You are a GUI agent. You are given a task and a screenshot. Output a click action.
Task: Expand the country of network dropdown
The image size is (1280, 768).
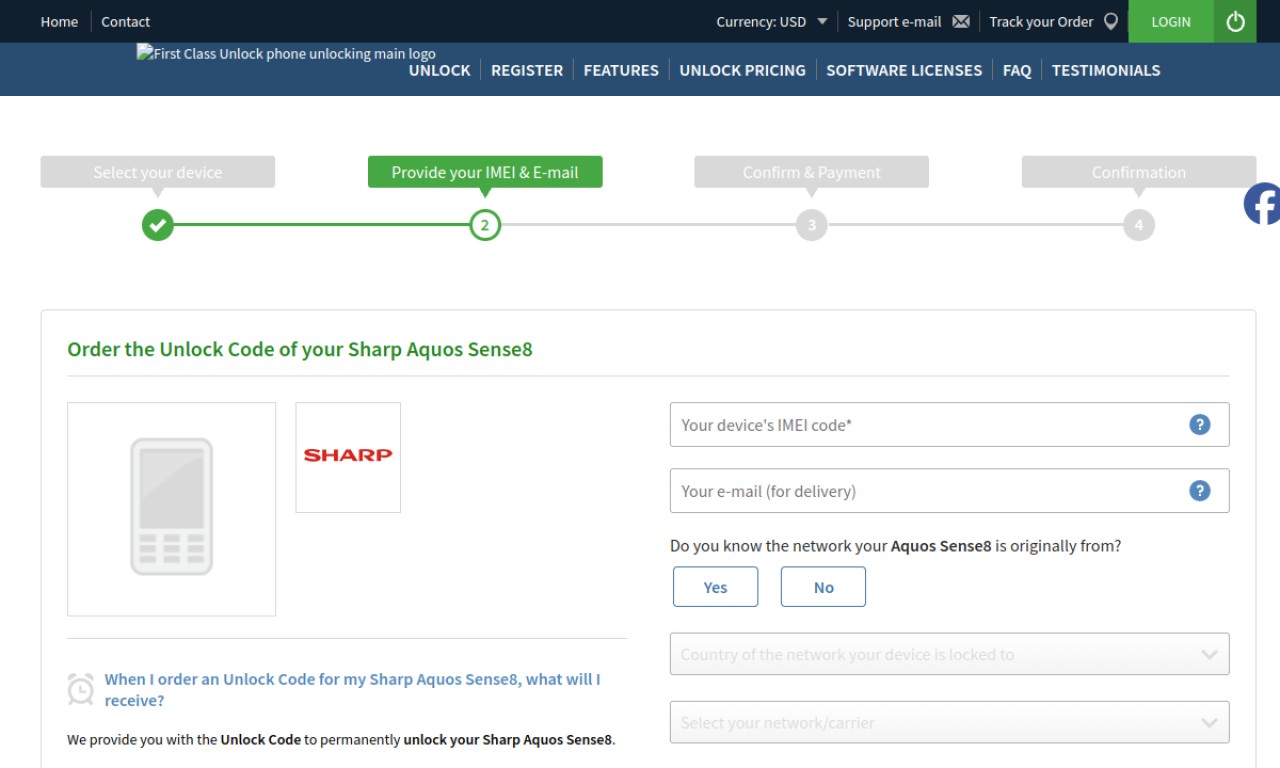949,654
